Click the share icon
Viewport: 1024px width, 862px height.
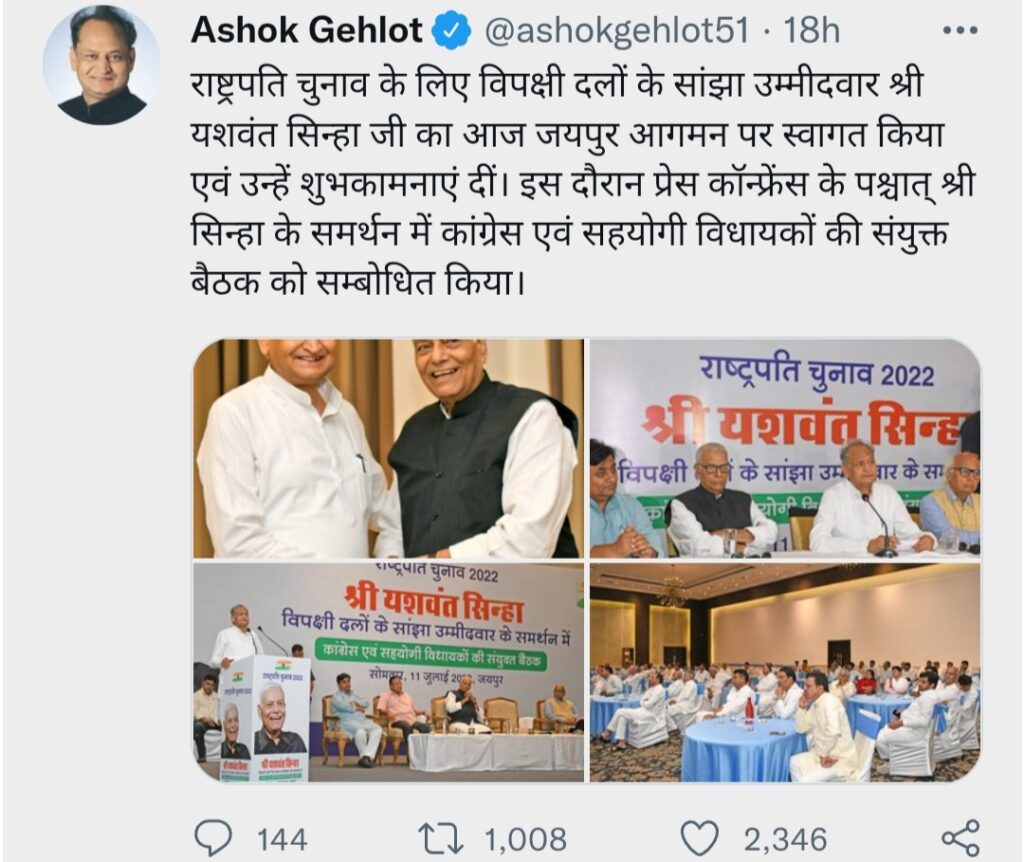(961, 838)
